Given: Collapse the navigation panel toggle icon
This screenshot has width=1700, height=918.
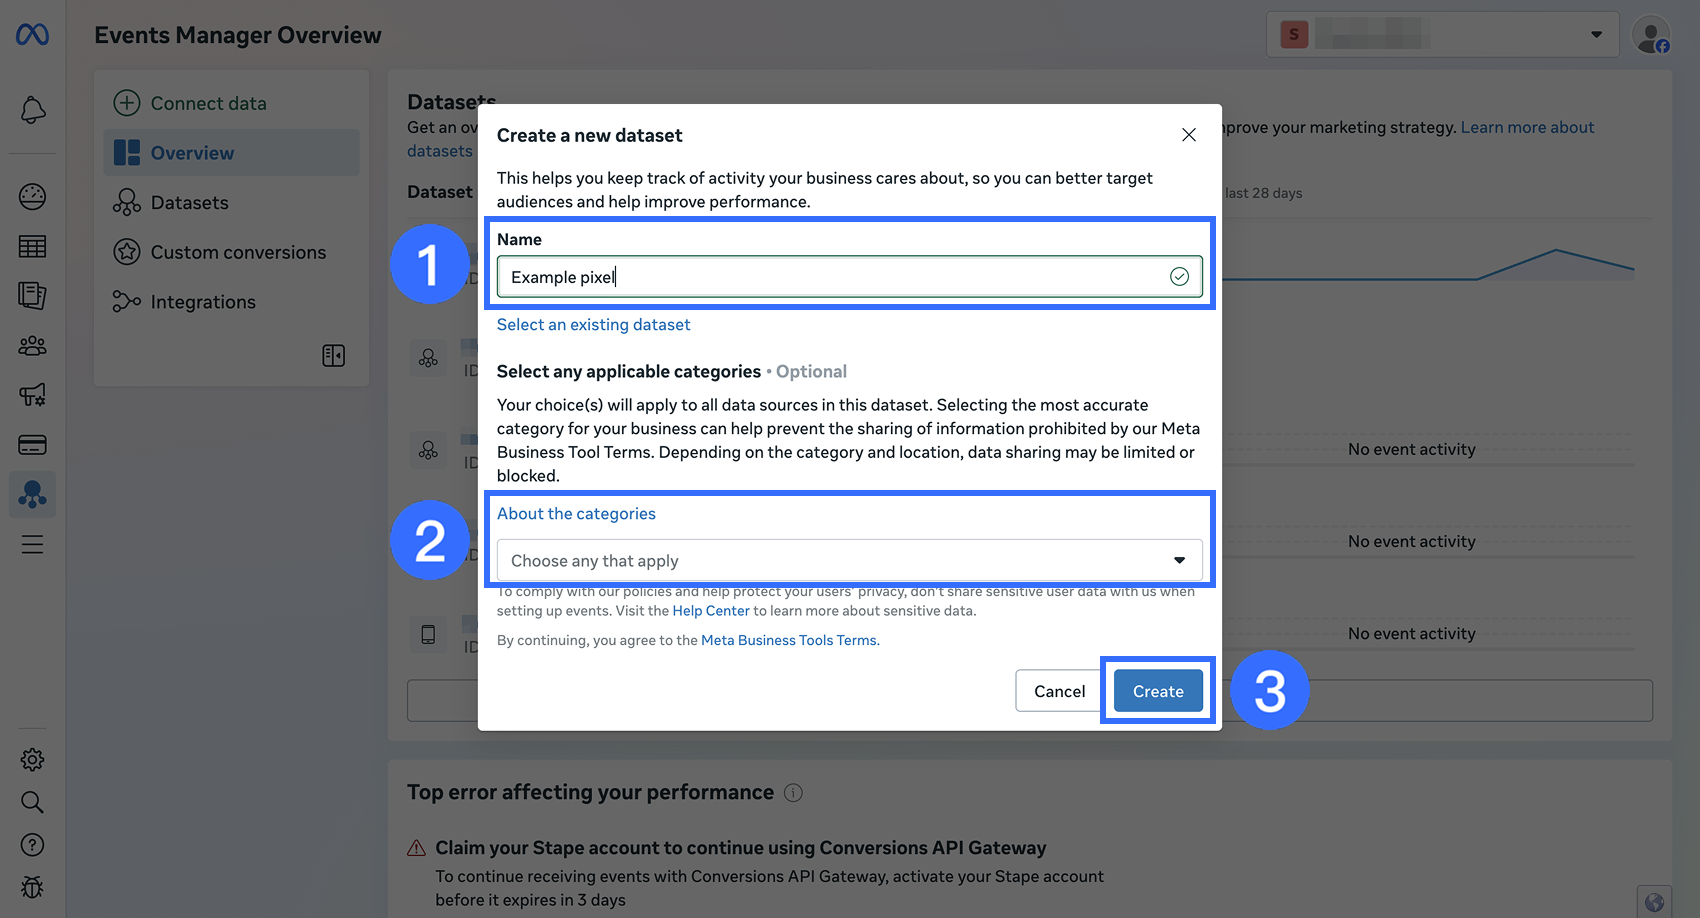Looking at the screenshot, I should pyautogui.click(x=334, y=356).
